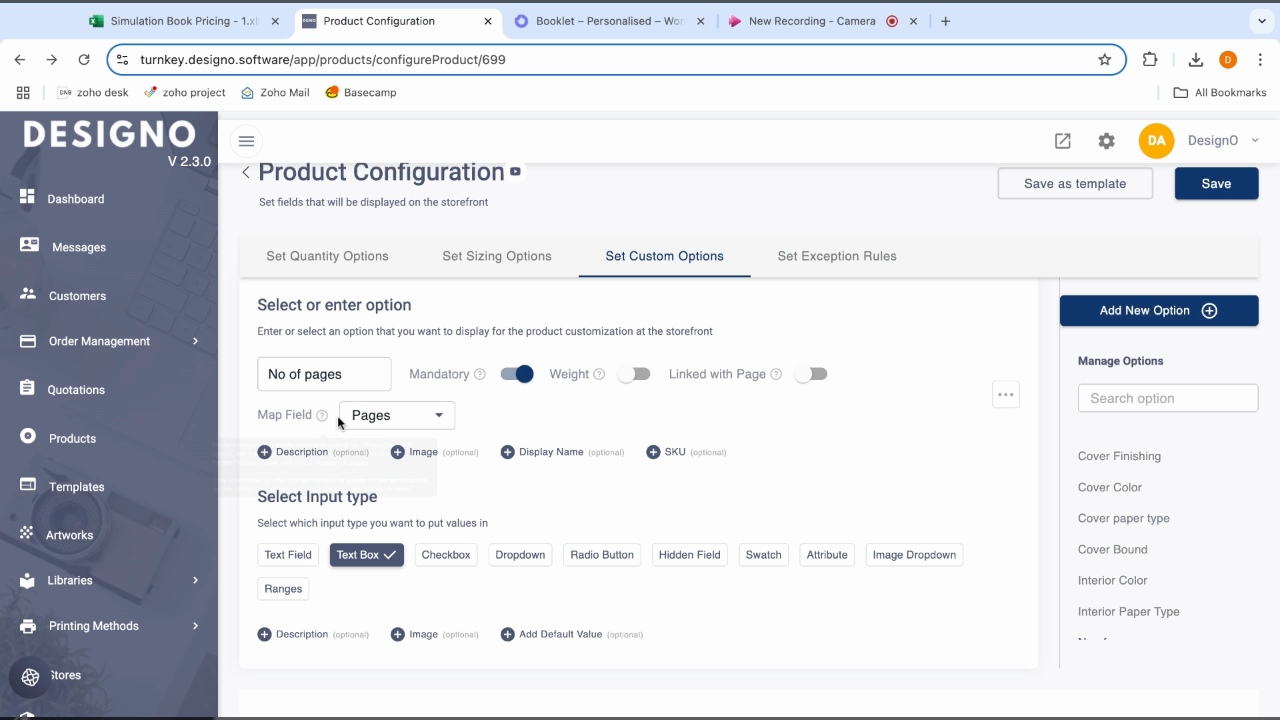
Task: Click the Dashboard icon in sidebar
Action: (x=28, y=197)
